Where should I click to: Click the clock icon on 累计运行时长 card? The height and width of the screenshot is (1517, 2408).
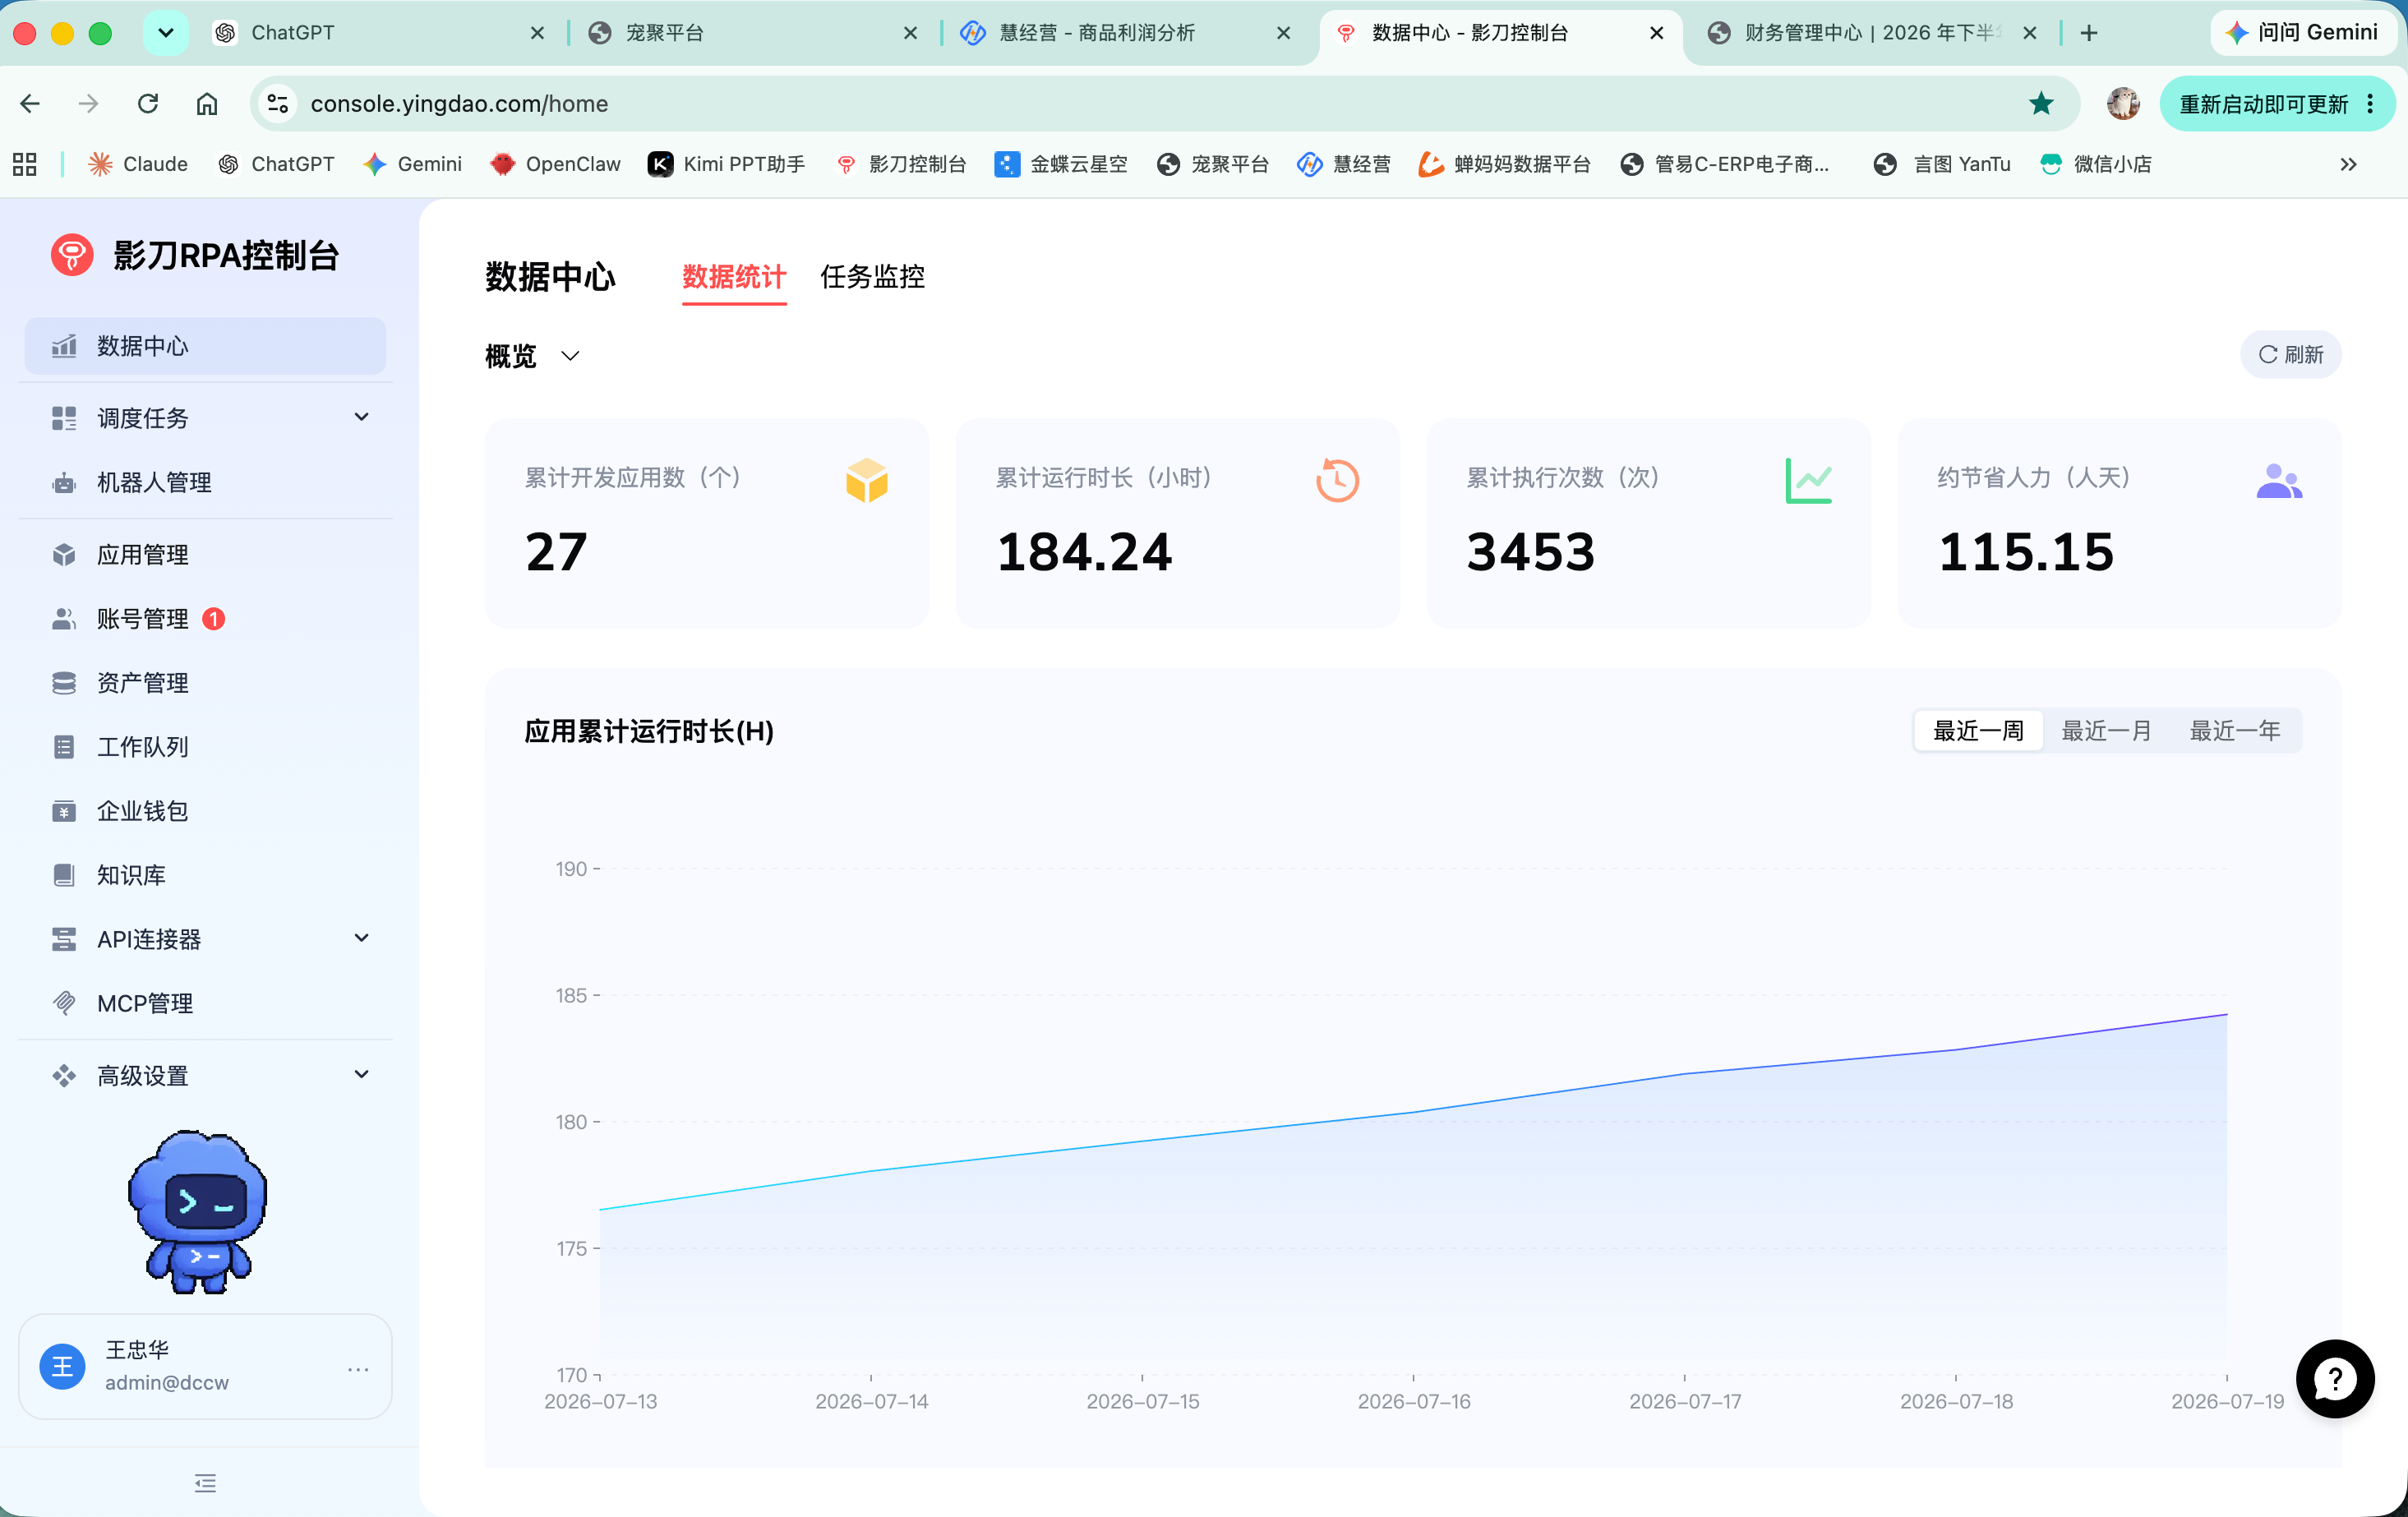pyautogui.click(x=1337, y=481)
